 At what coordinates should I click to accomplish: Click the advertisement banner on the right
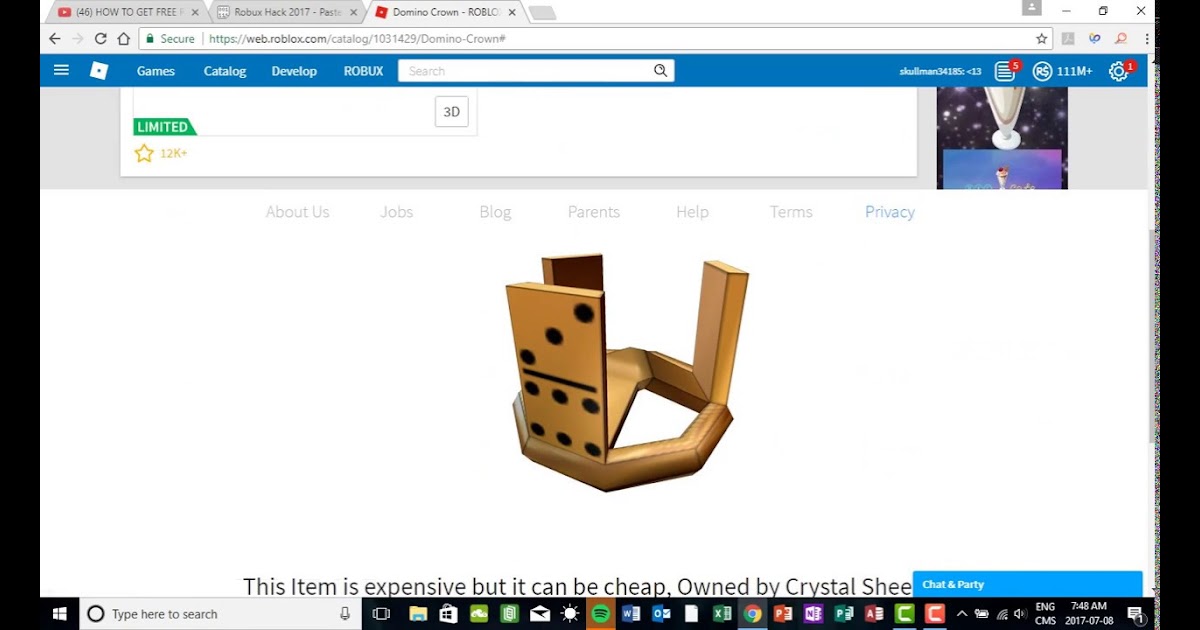pyautogui.click(x=1002, y=138)
